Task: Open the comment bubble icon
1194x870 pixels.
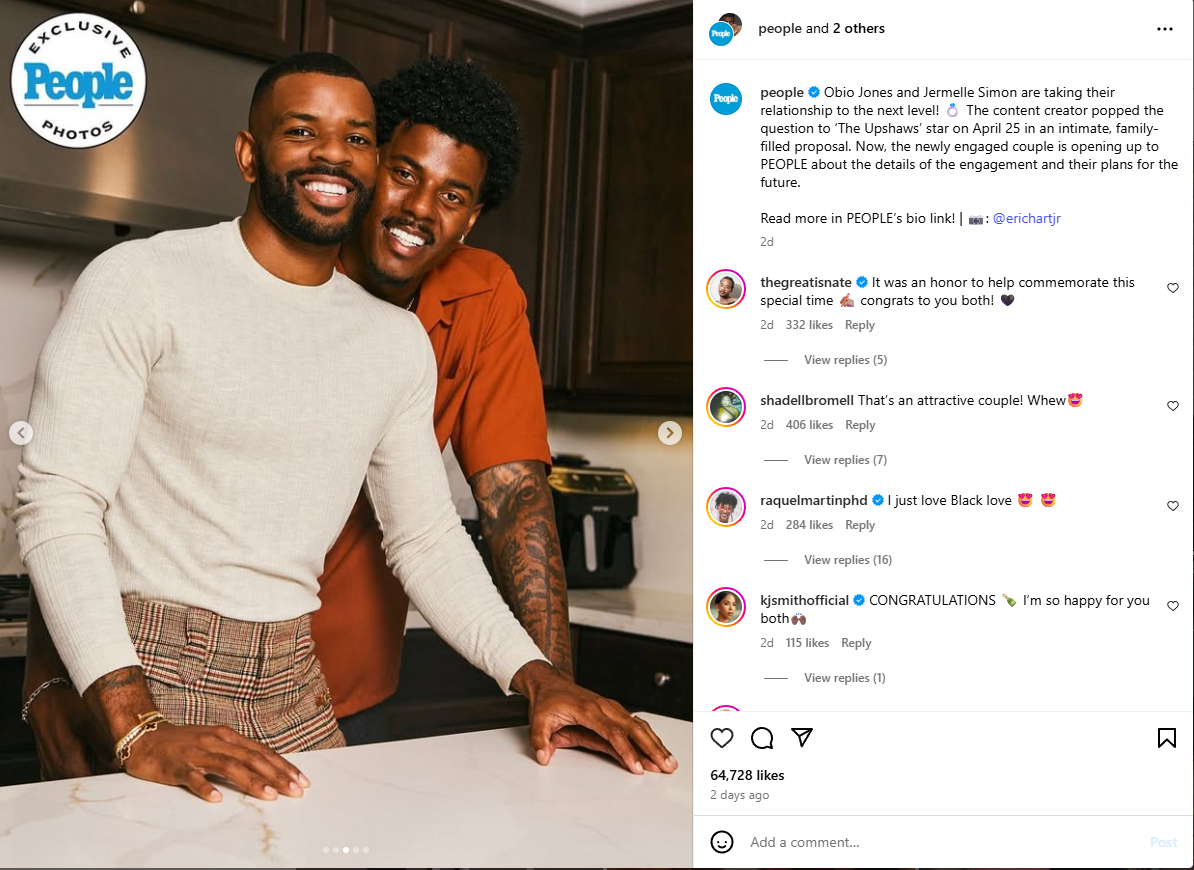Action: pyautogui.click(x=761, y=738)
